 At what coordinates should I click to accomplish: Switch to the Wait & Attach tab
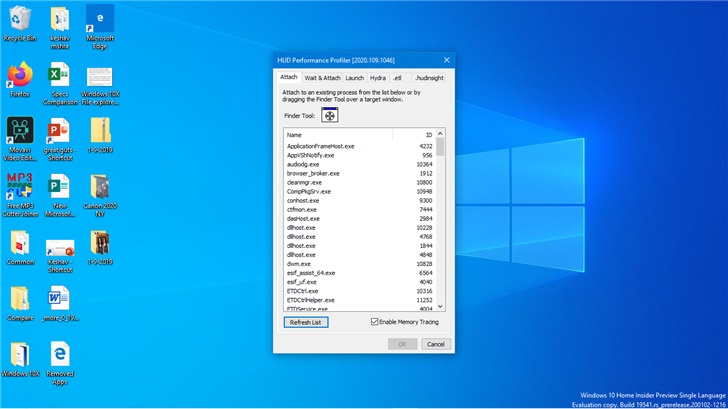pos(322,77)
